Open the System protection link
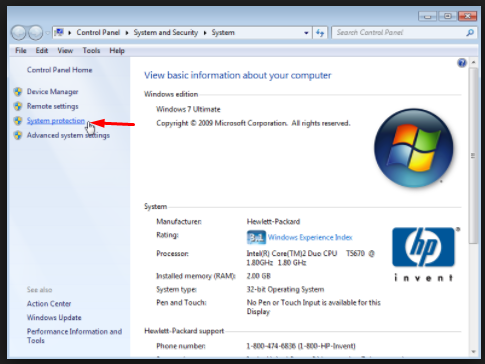485x364 pixels. 56,121
